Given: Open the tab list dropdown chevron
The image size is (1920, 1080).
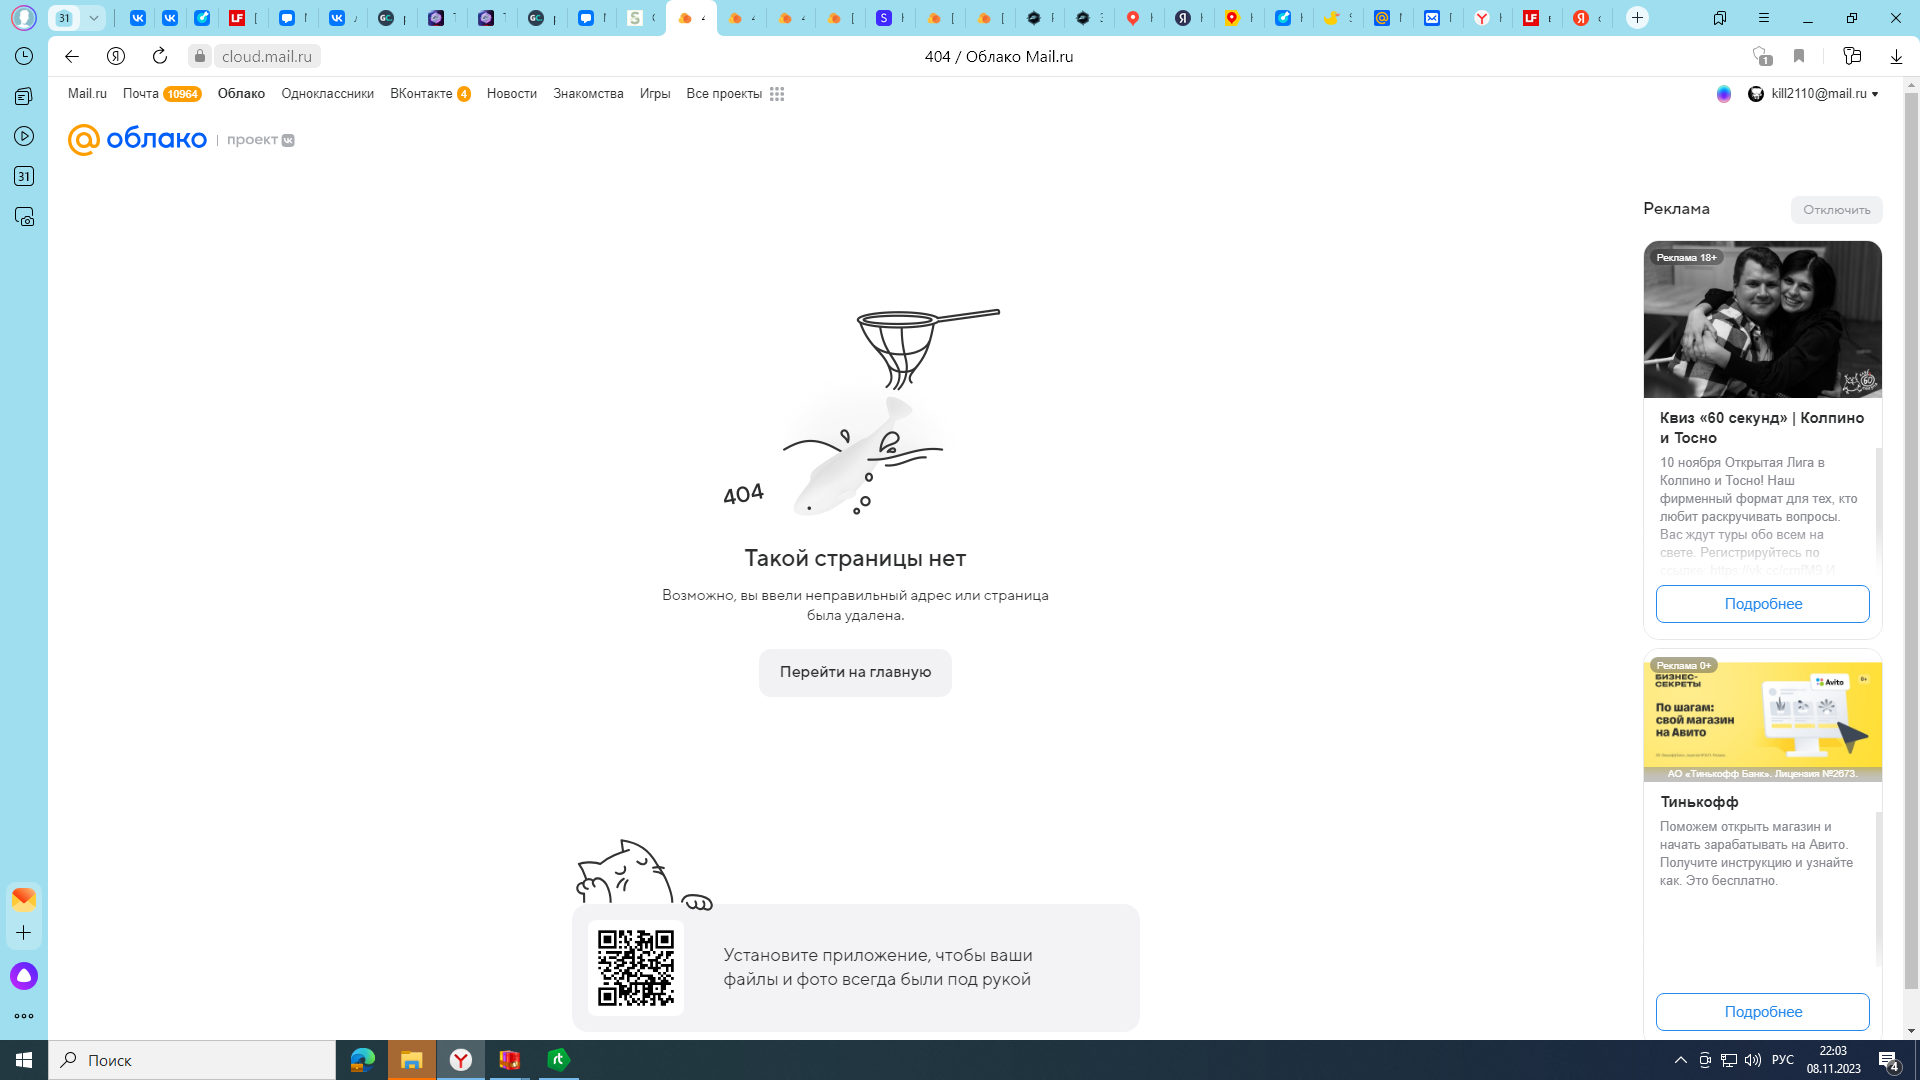Looking at the screenshot, I should click(x=93, y=18).
